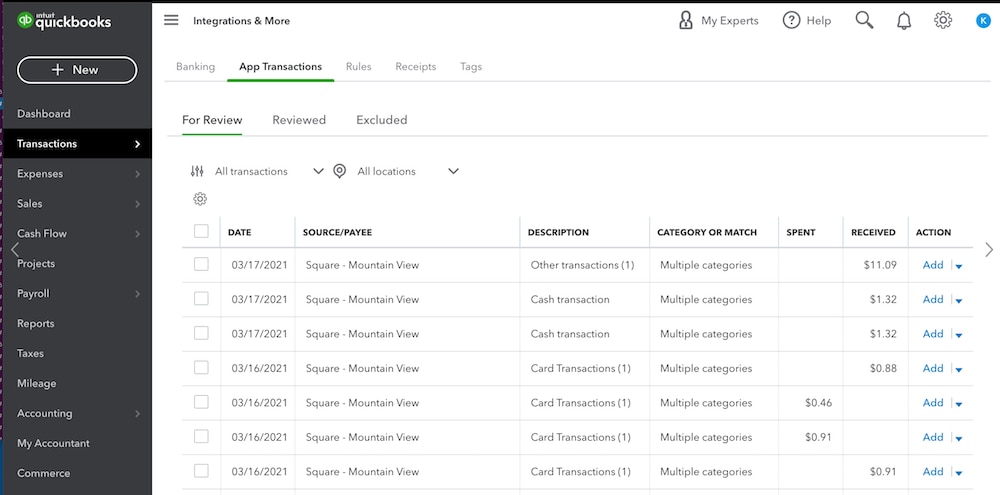1000x495 pixels.
Task: Switch to the Banking tab
Action: [x=195, y=66]
